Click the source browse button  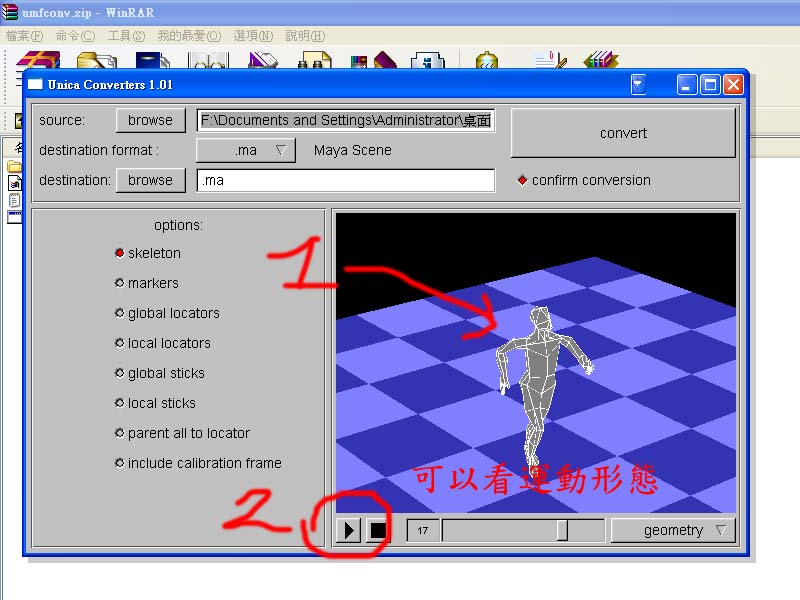[x=151, y=120]
